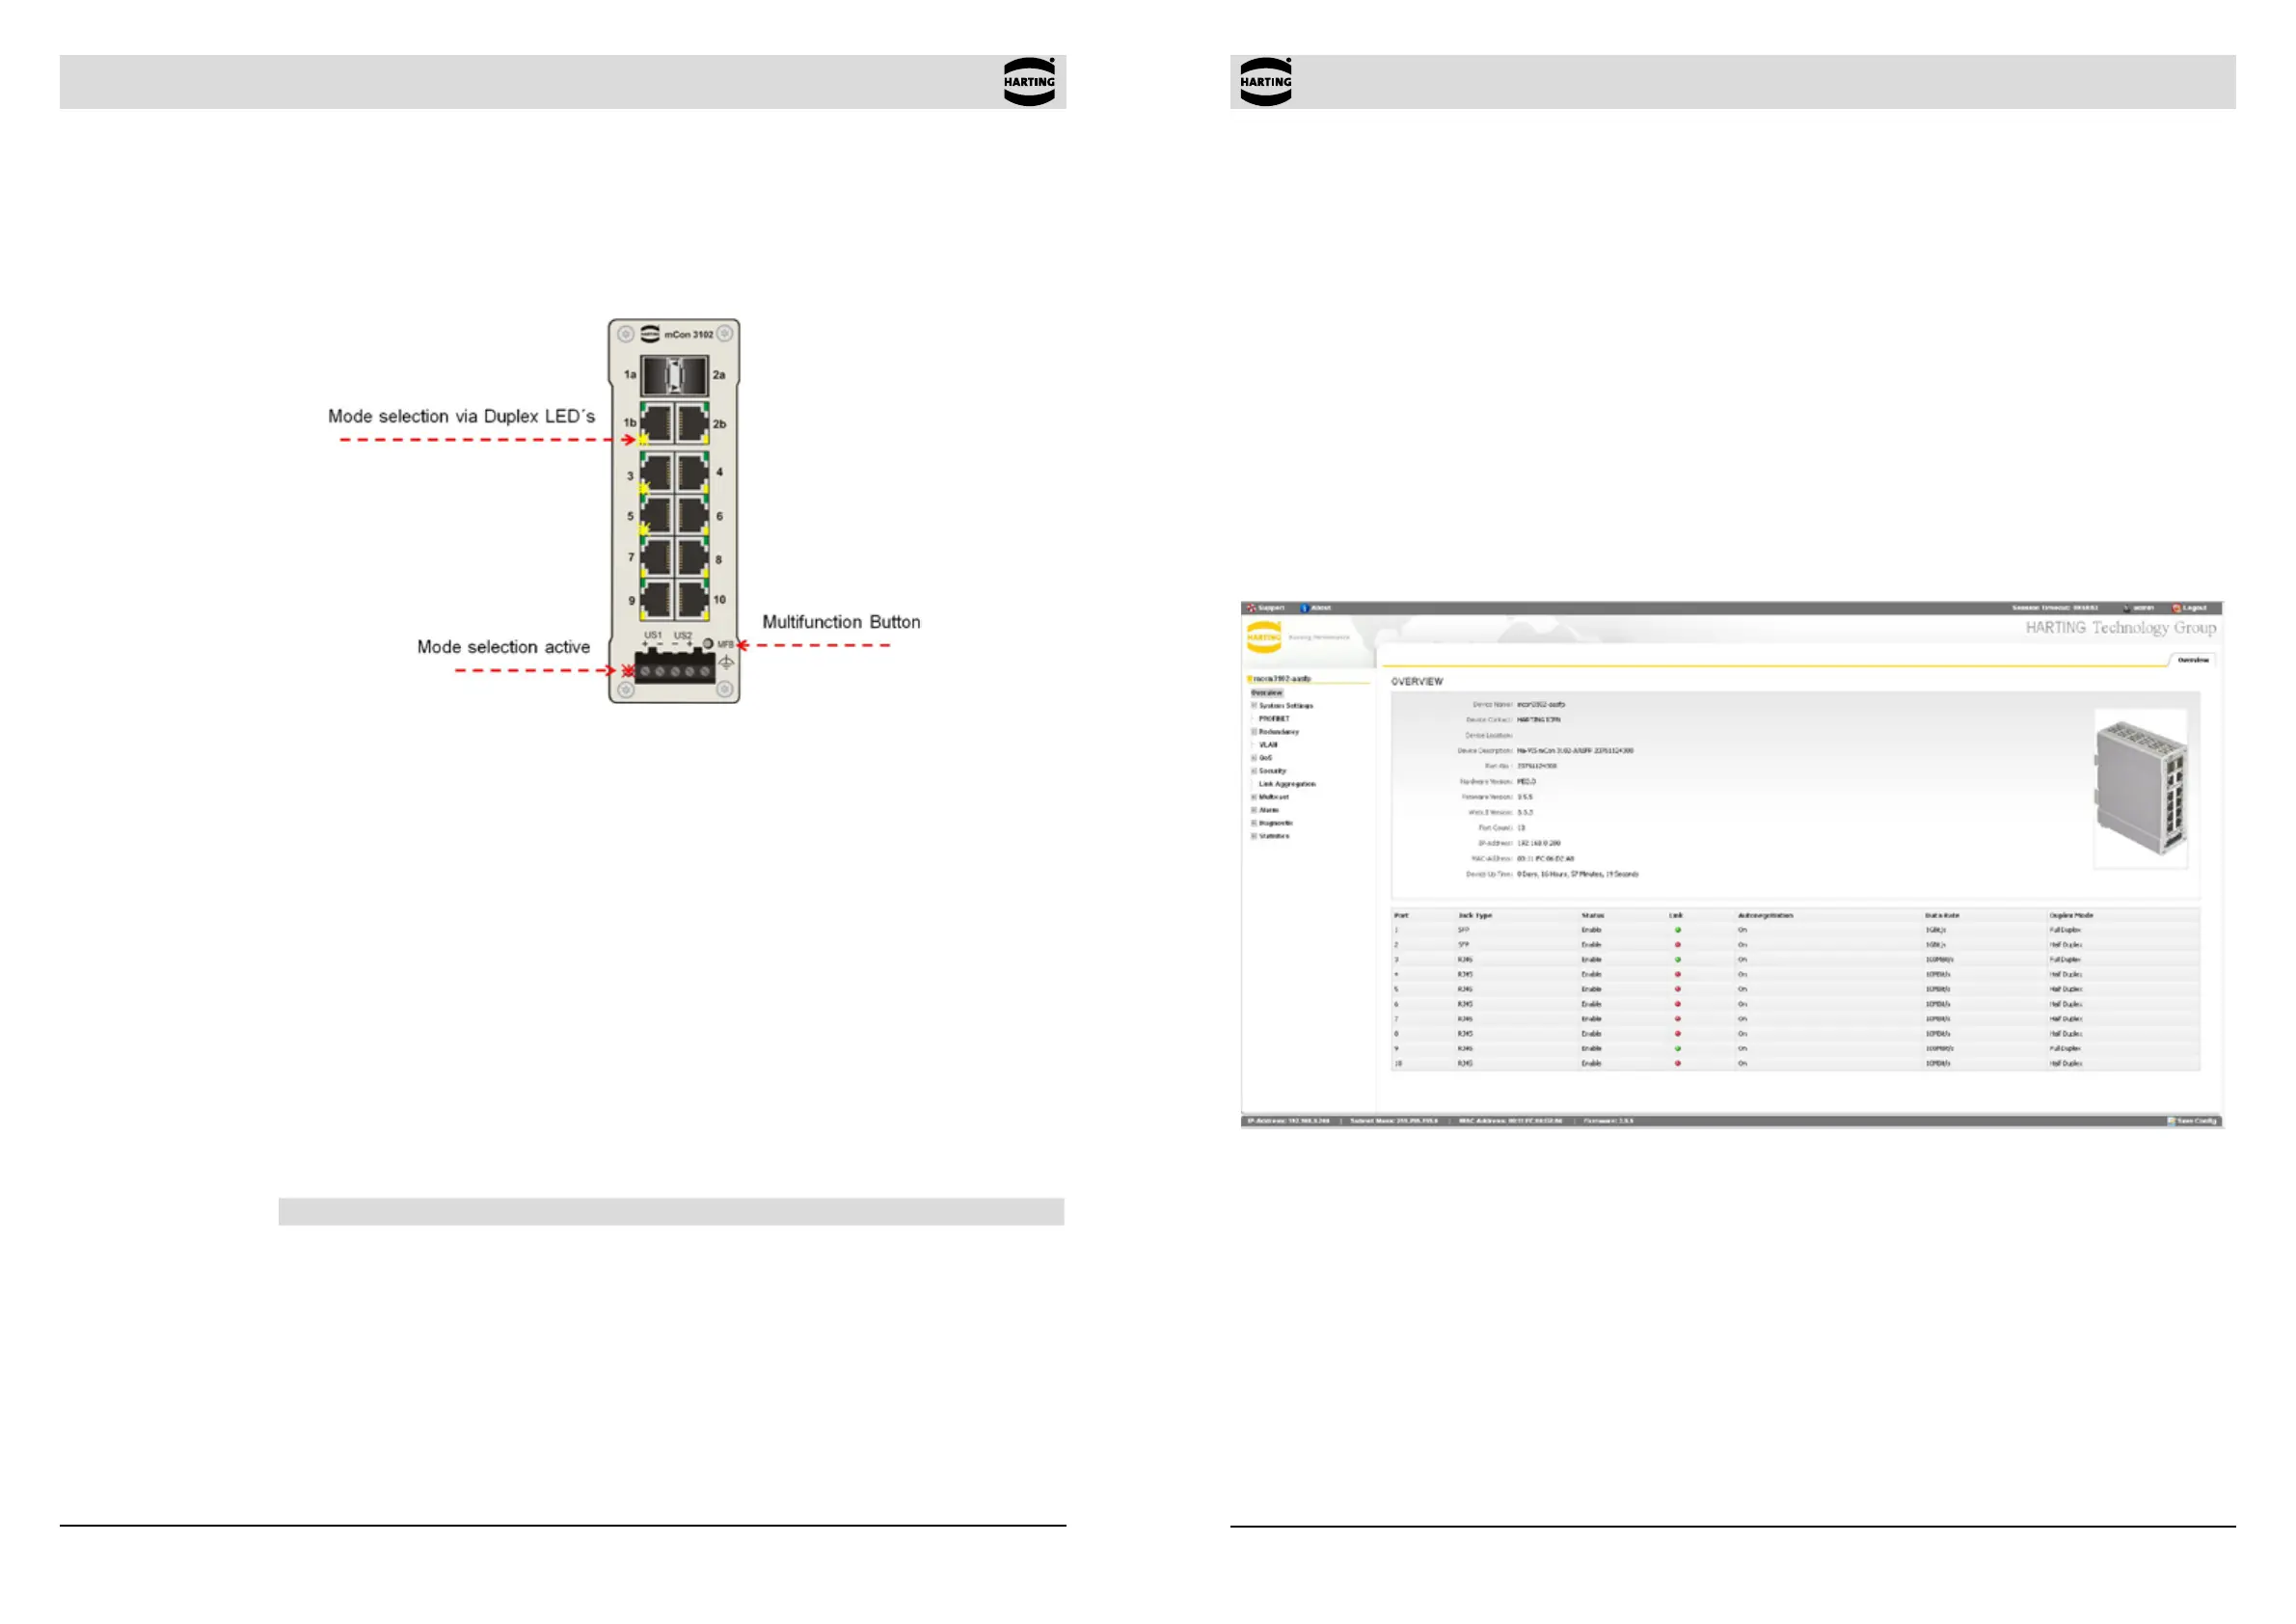Select Overview in the navigation tree
2296x1624 pixels.
(1266, 693)
